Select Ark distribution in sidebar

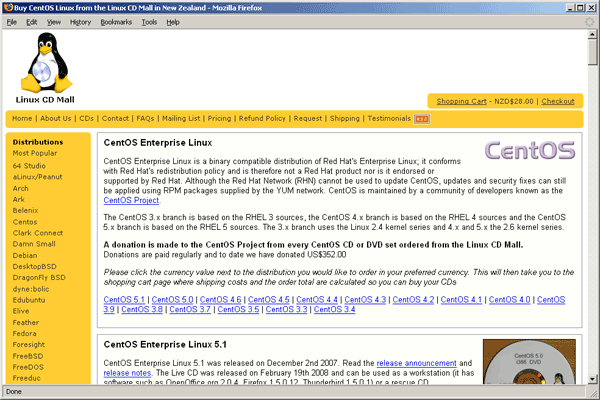coord(19,199)
